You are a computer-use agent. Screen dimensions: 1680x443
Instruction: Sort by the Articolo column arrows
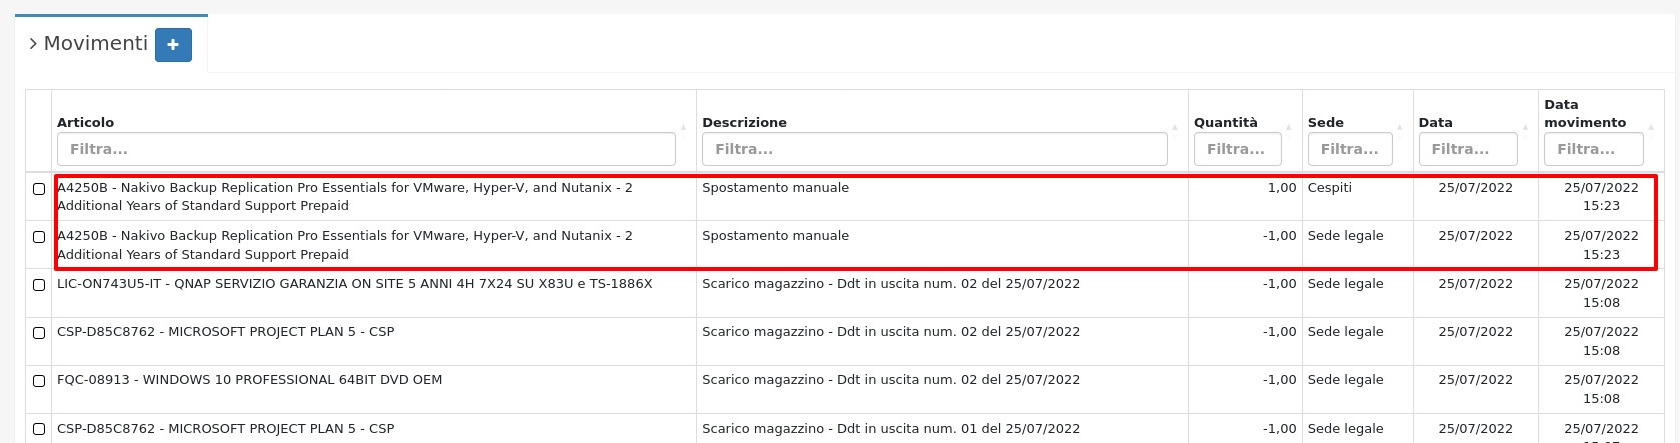[x=684, y=127]
